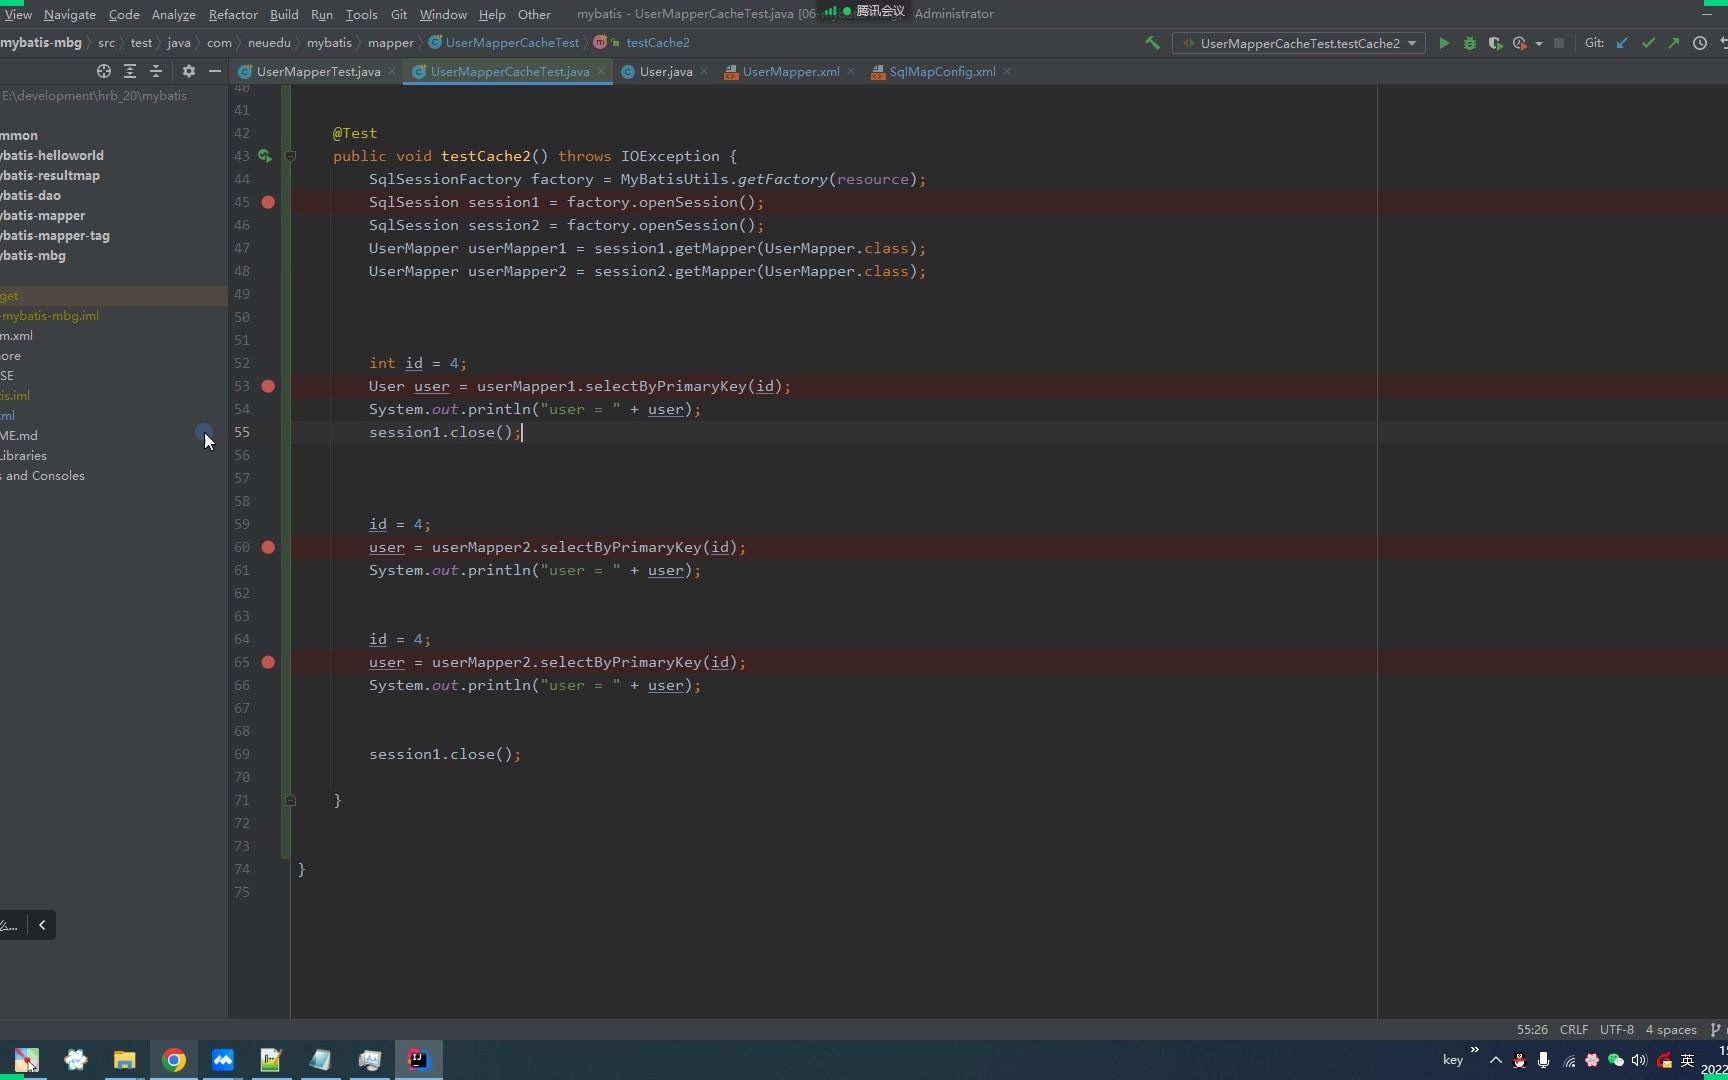Click Git update project arrow icon
This screenshot has height=1080, width=1728.
click(x=1622, y=43)
